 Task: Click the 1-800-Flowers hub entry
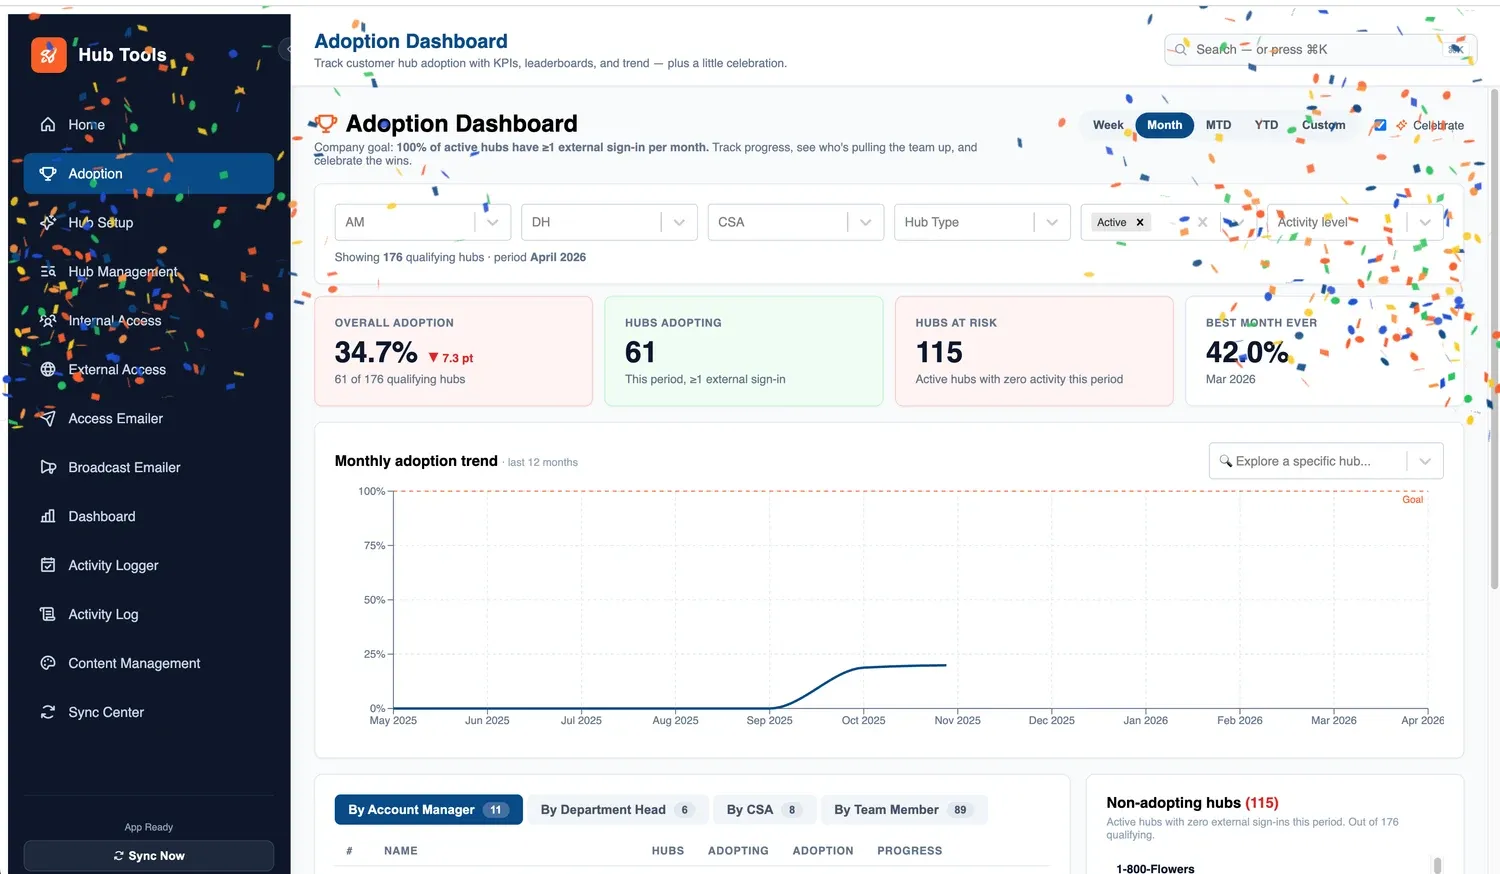(x=1155, y=869)
